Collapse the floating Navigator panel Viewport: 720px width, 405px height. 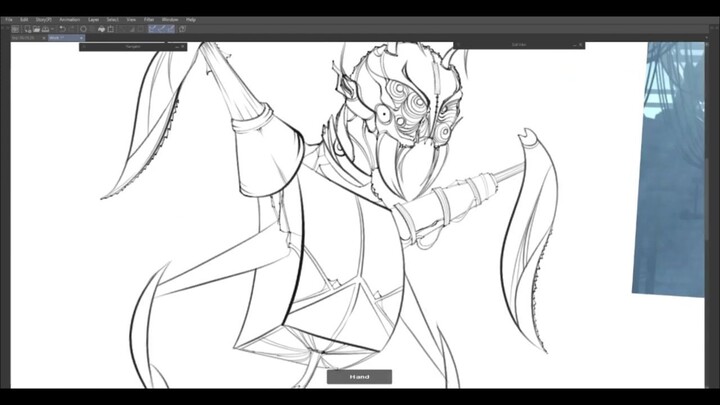point(177,46)
